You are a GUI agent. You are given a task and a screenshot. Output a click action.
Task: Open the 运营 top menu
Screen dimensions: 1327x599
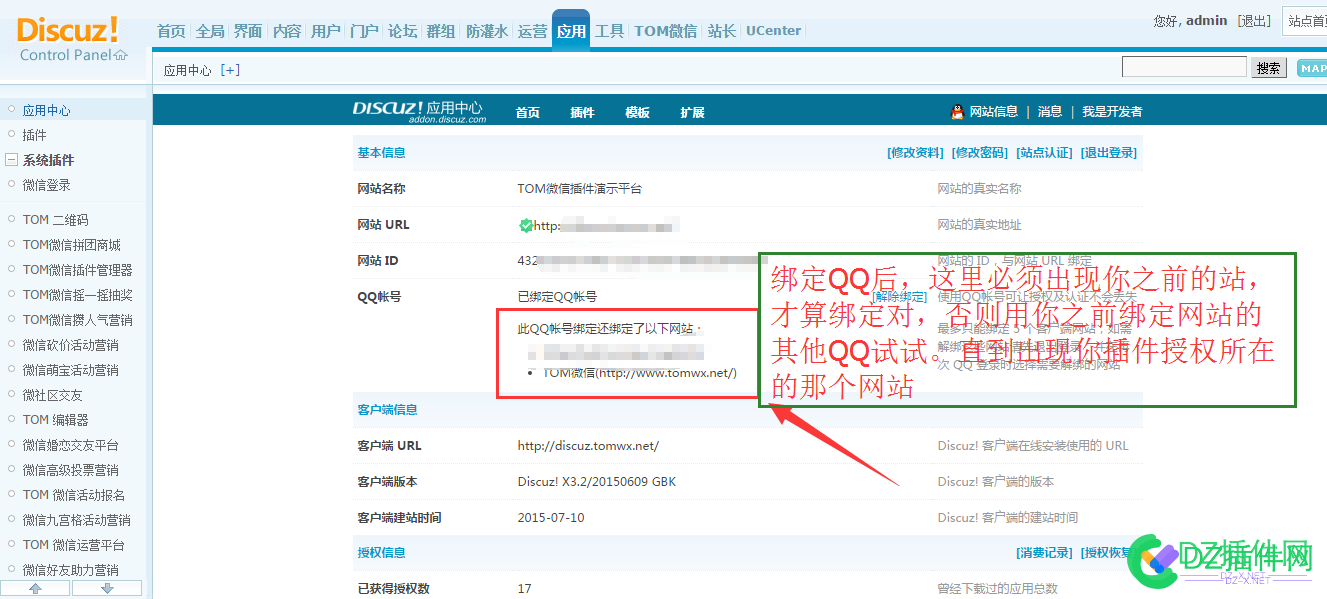533,31
